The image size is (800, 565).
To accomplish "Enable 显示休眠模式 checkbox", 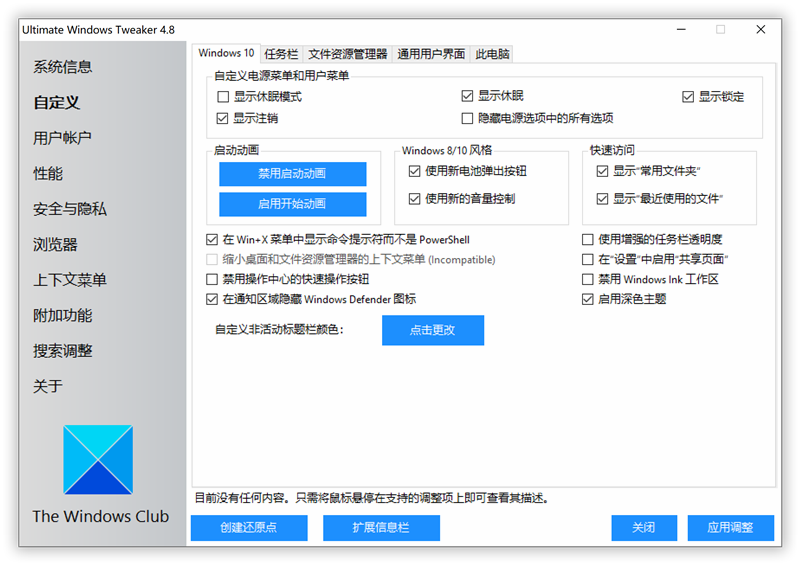I will tap(223, 96).
